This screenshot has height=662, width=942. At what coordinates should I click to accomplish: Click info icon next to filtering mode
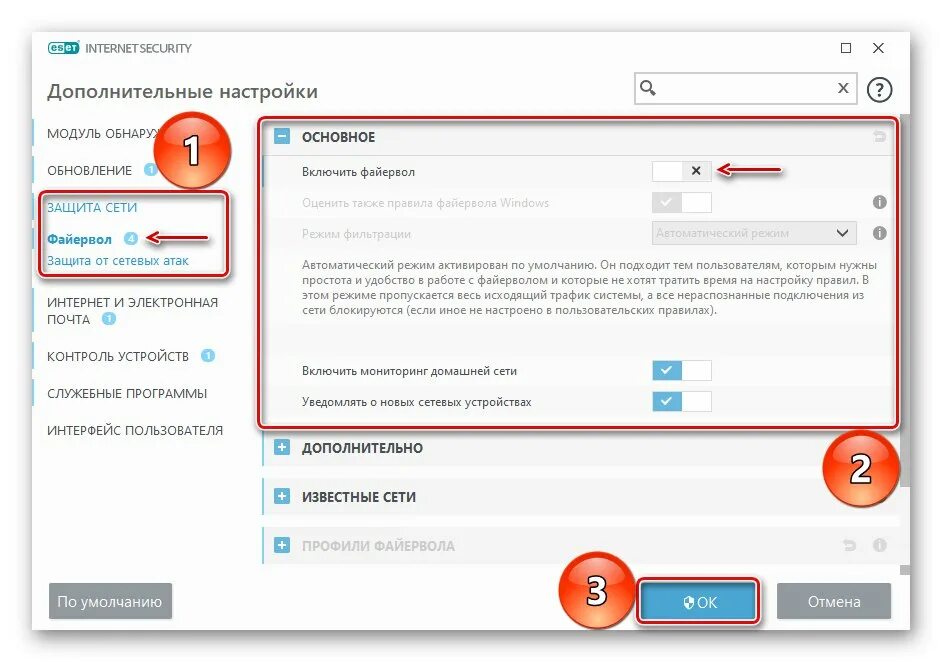pos(880,233)
